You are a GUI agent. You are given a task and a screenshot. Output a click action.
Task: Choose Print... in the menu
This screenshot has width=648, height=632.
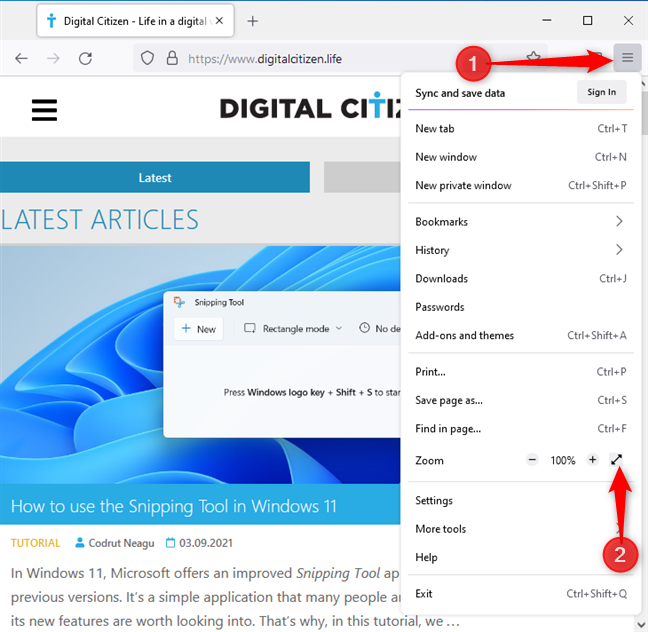[x=521, y=372]
